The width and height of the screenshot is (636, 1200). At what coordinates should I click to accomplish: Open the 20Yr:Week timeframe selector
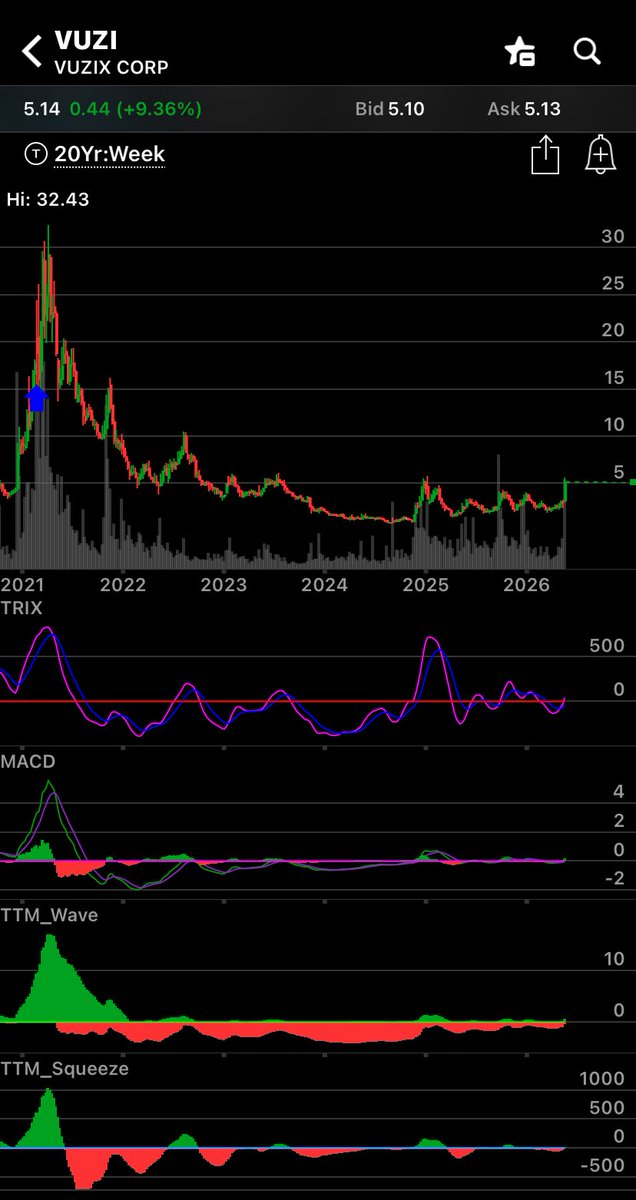(x=110, y=154)
